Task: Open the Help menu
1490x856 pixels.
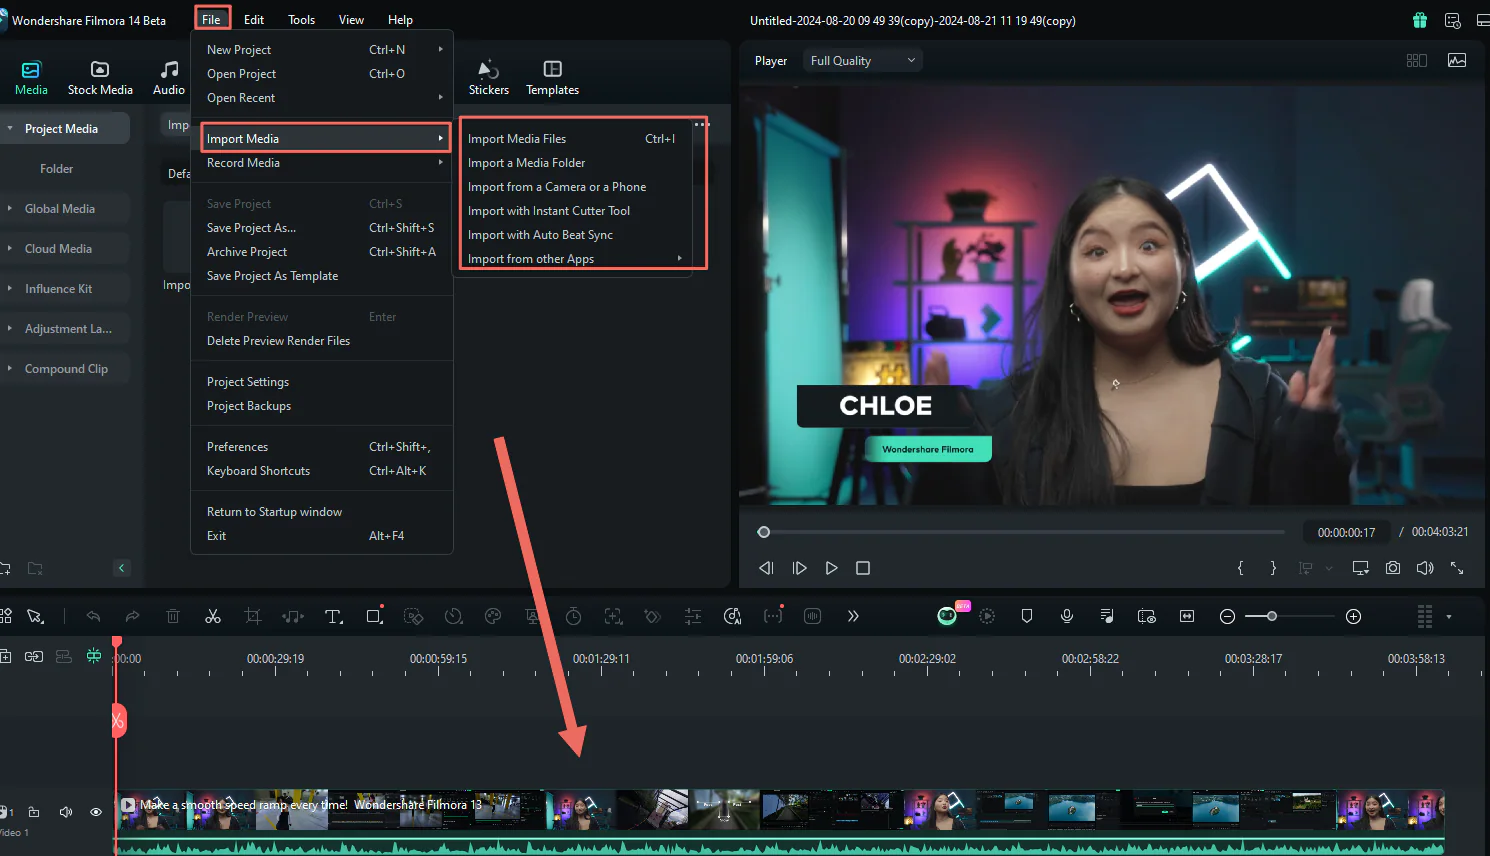Action: coord(400,20)
